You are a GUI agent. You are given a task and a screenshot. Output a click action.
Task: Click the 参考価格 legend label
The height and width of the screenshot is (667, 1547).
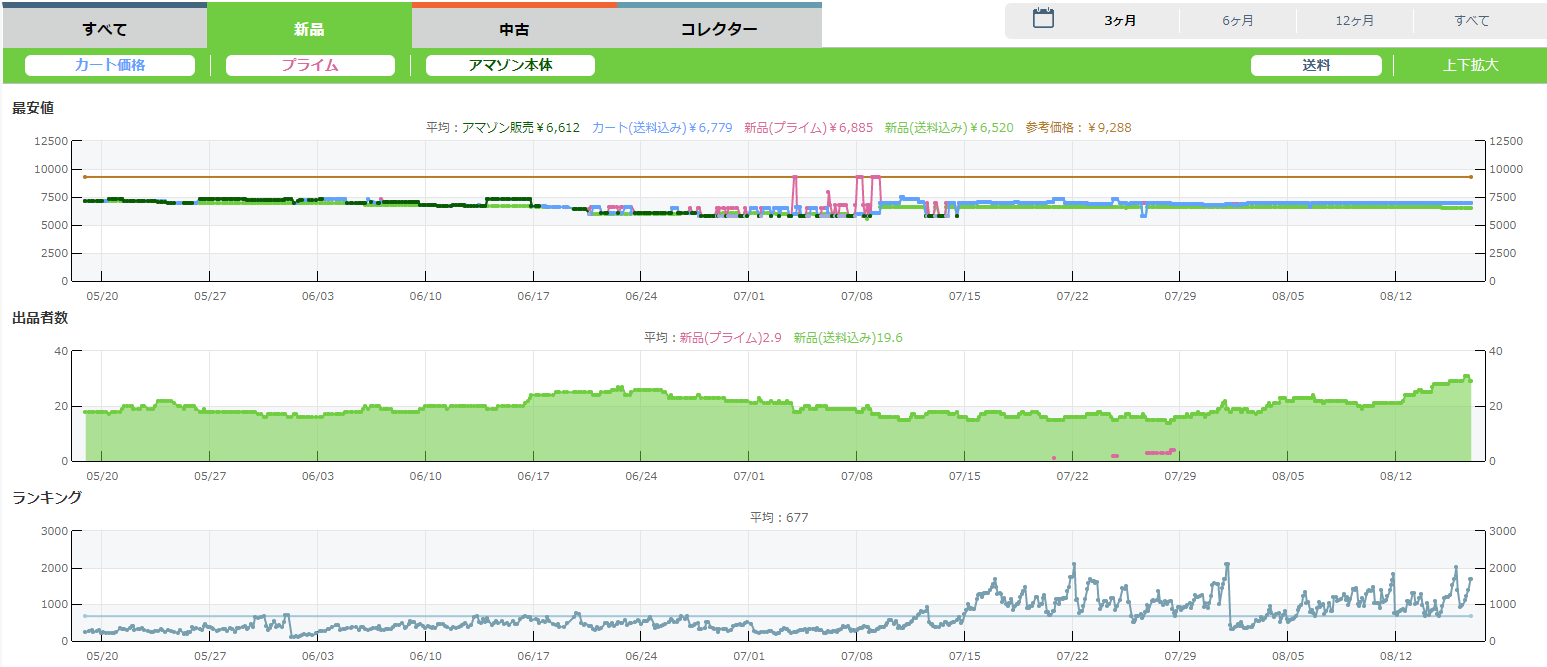pyautogui.click(x=1078, y=128)
